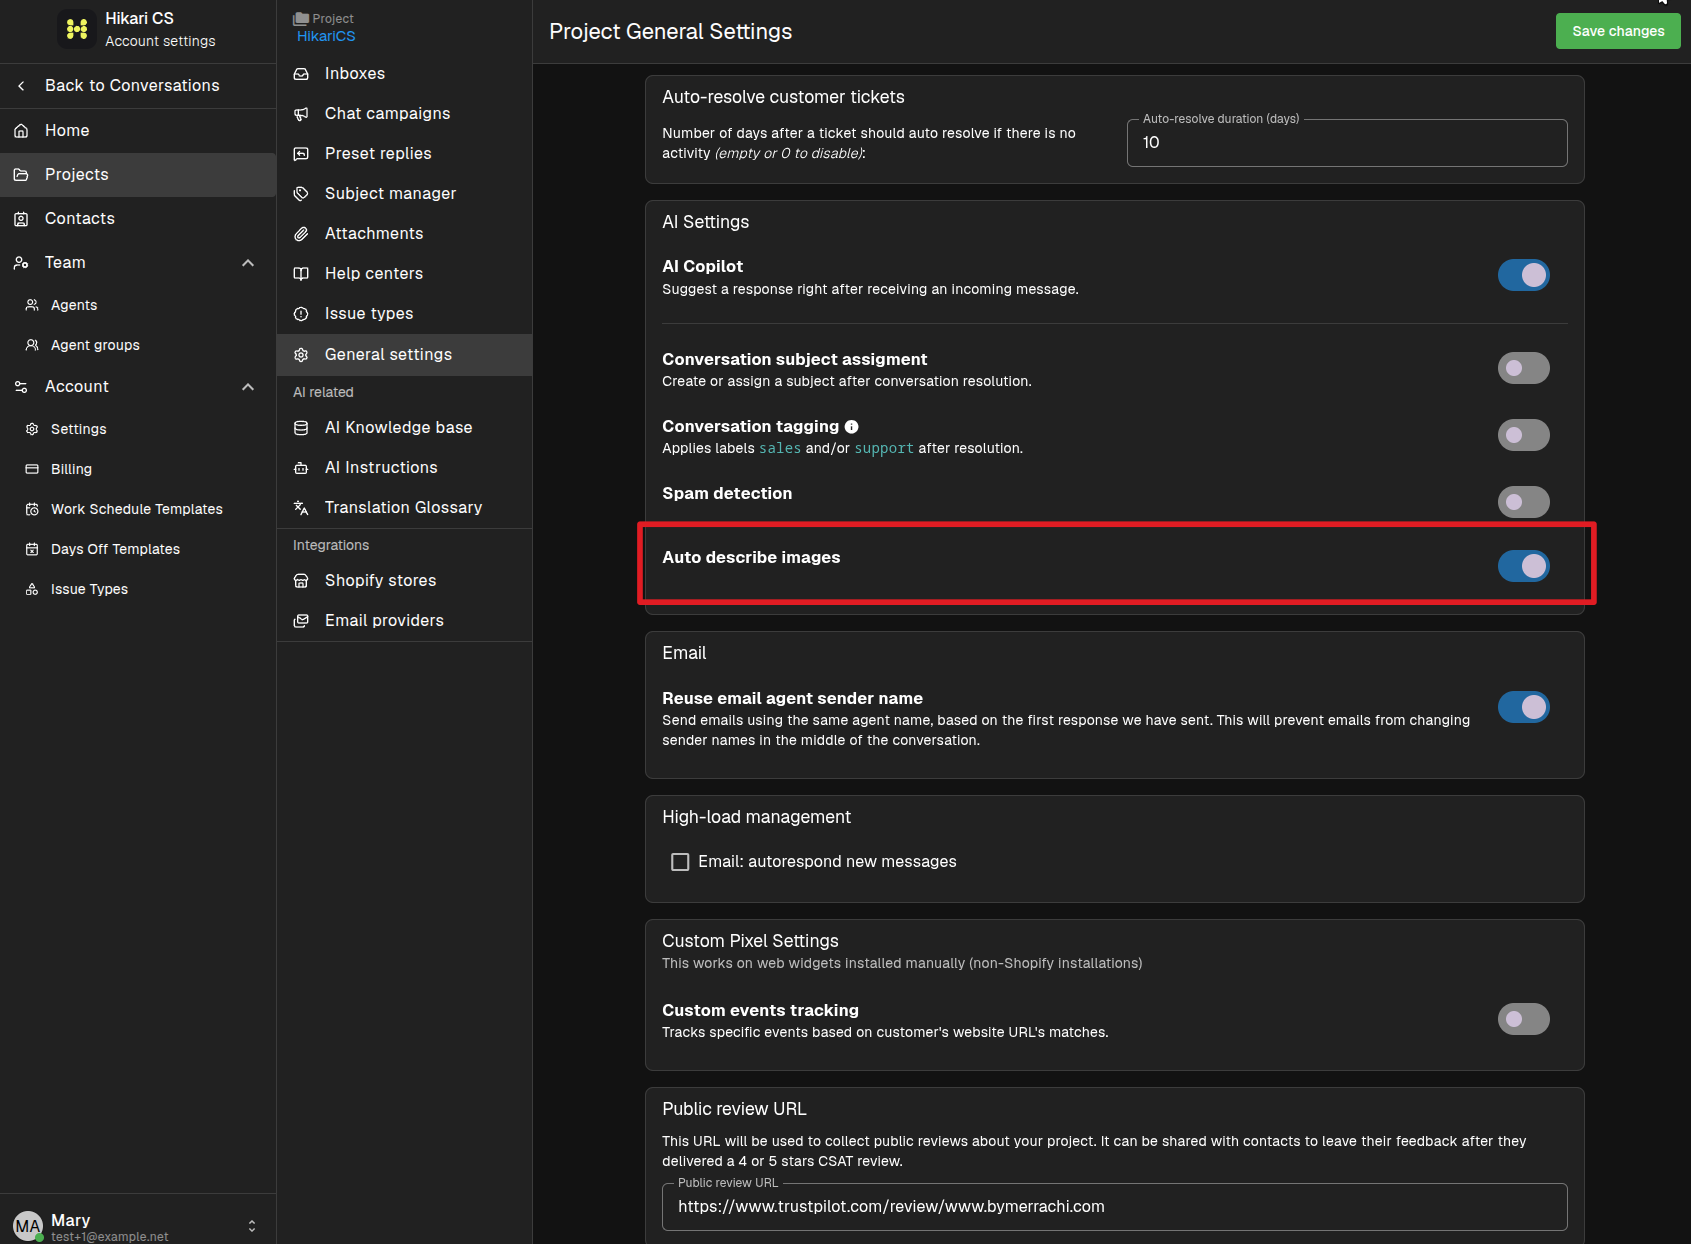
Task: Click the Issue types alert icon in project menu
Action: click(x=301, y=314)
